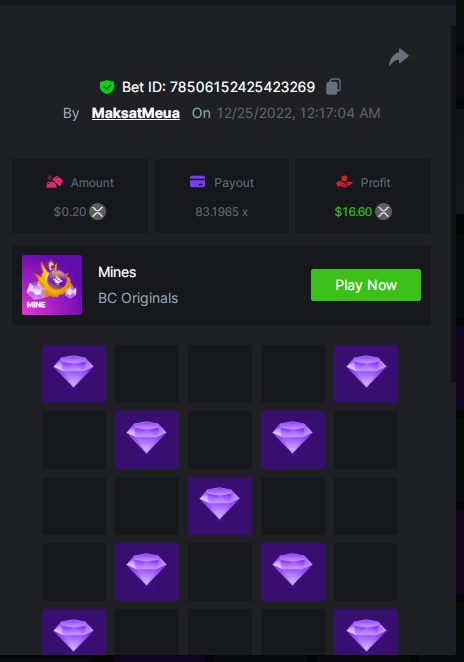464x662 pixels.
Task: Select the gem tile in the top-left corner
Action: tap(74, 374)
